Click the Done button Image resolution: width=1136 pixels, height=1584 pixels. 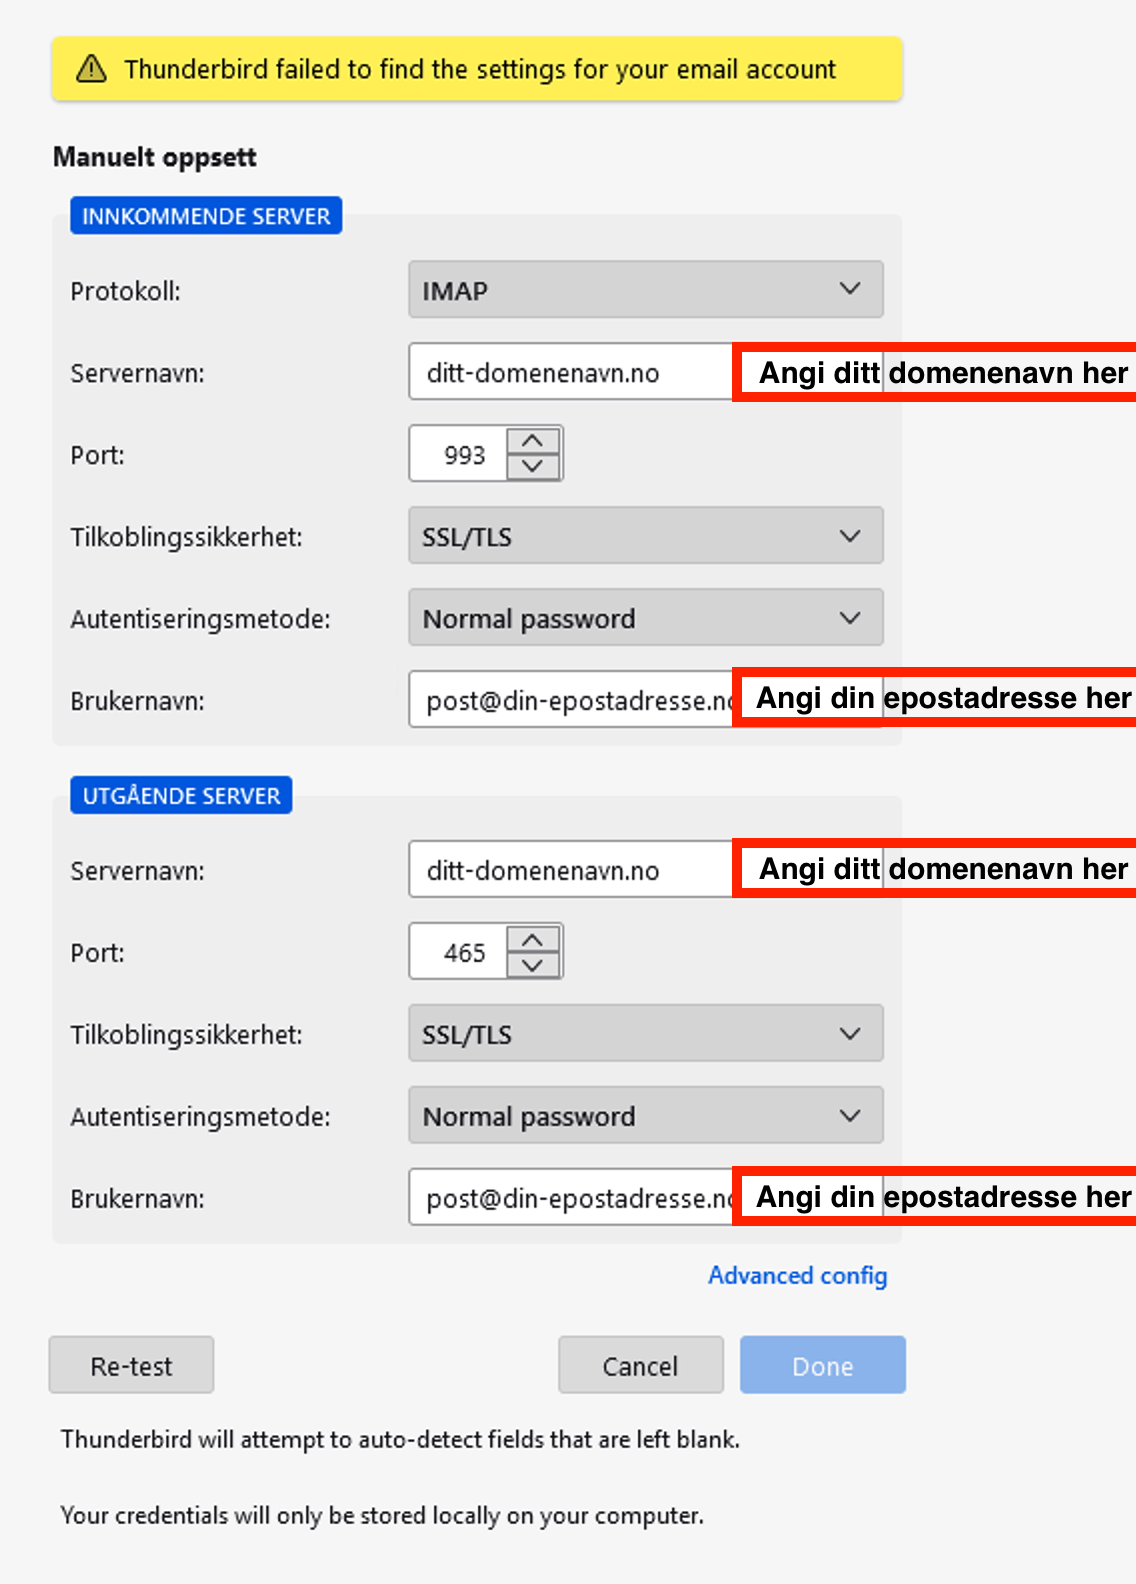[822, 1365]
